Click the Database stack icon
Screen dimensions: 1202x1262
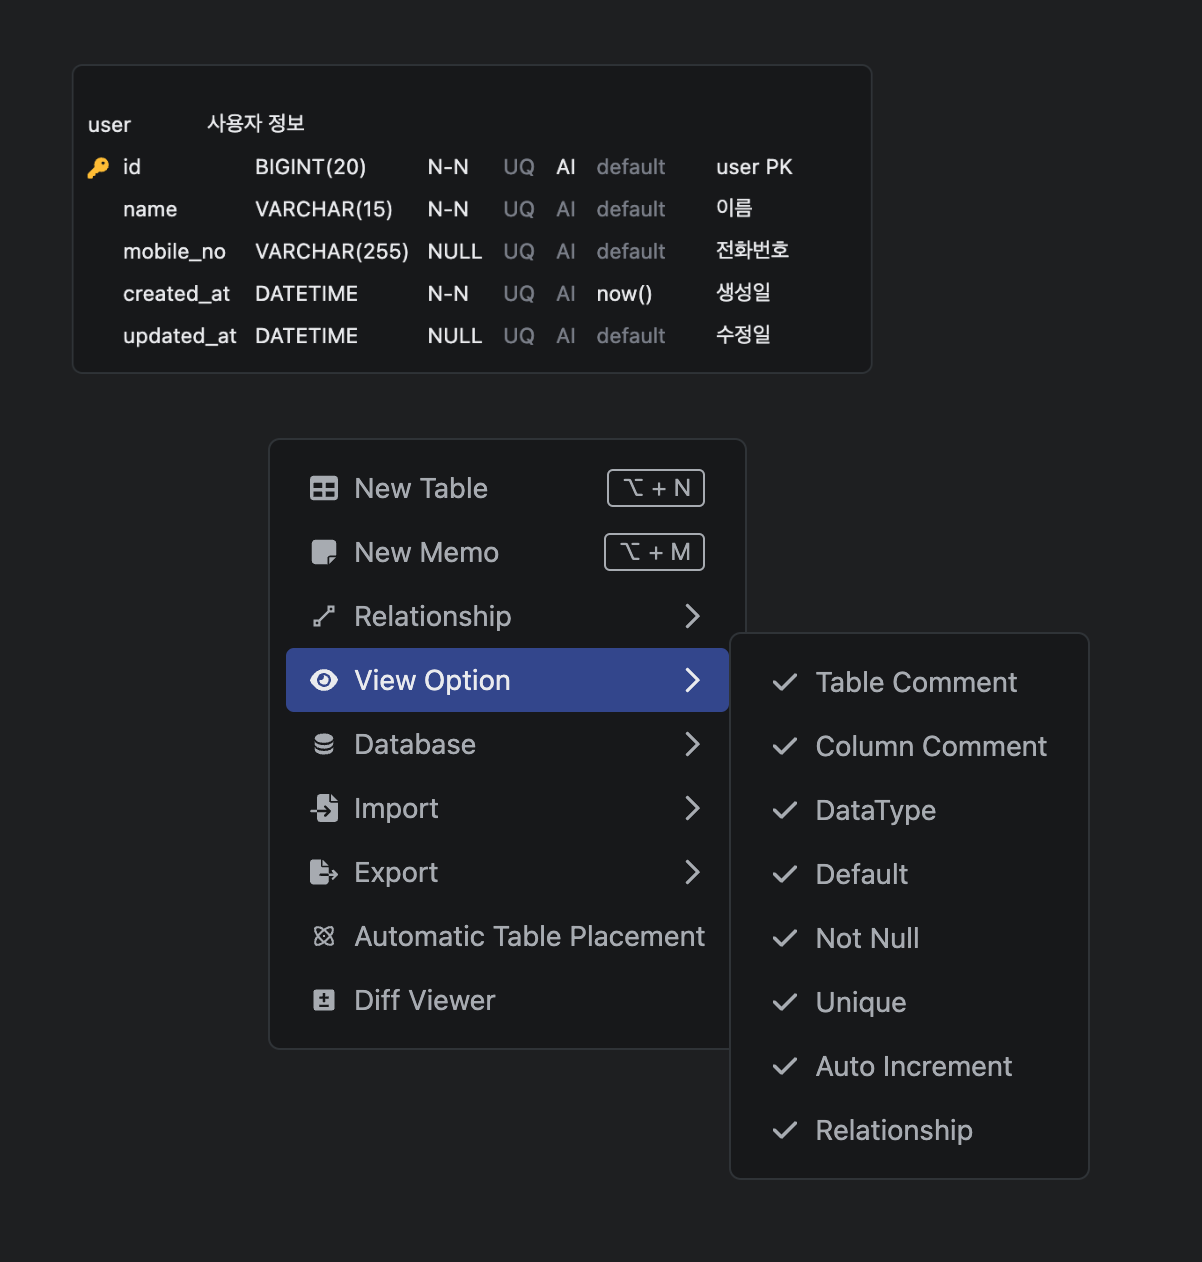point(324,744)
